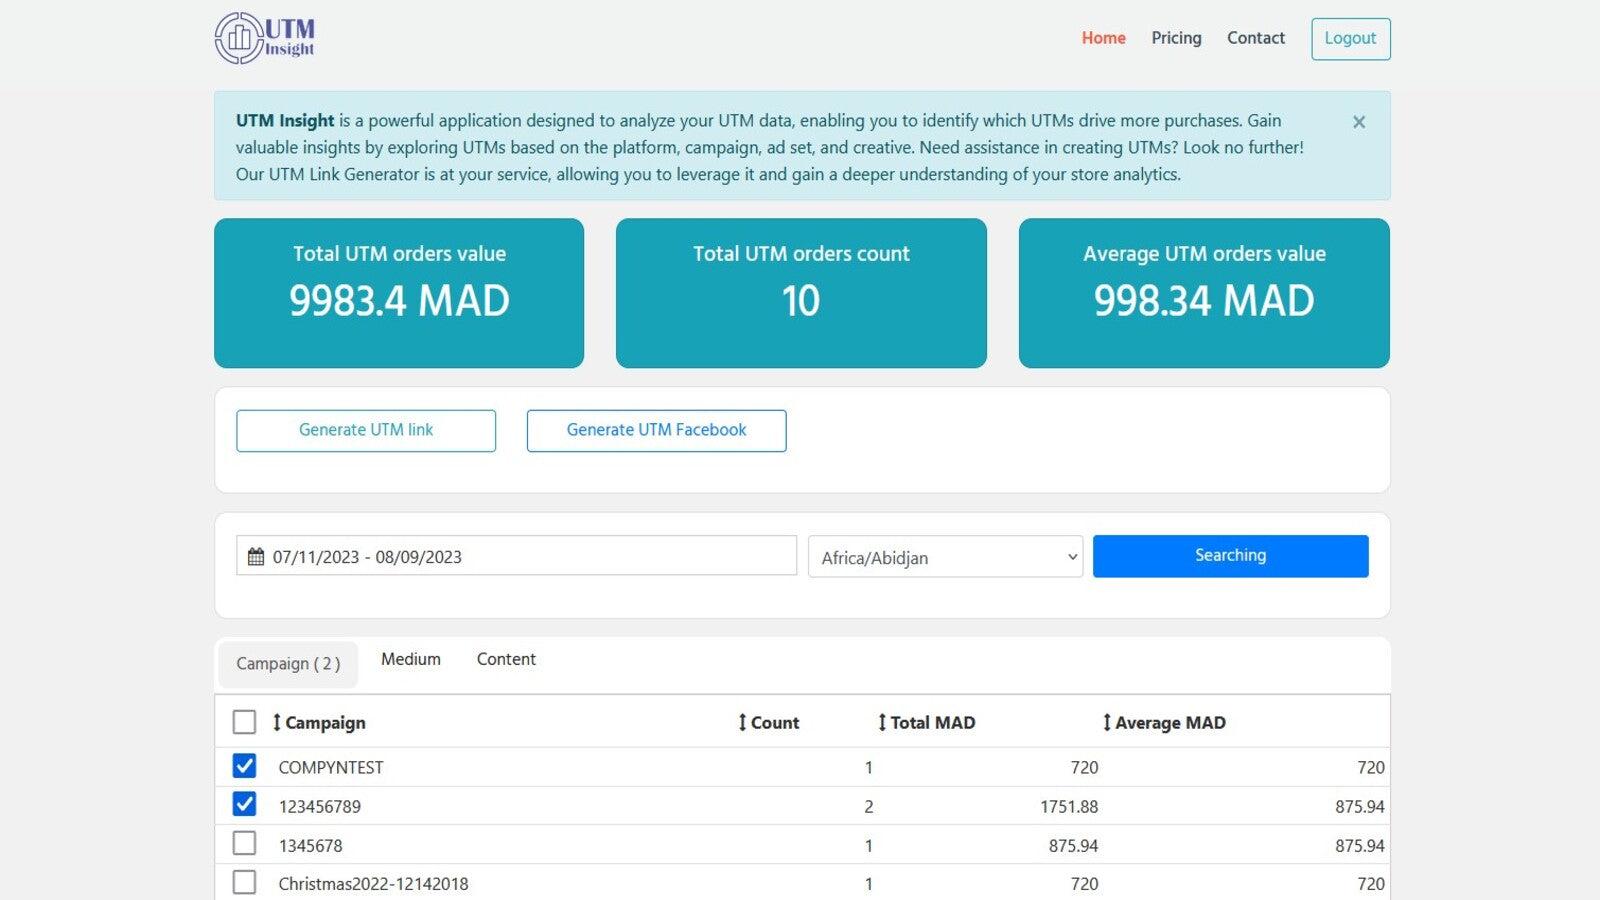Sort the Total MAD column
This screenshot has width=1600, height=900.
click(881, 722)
